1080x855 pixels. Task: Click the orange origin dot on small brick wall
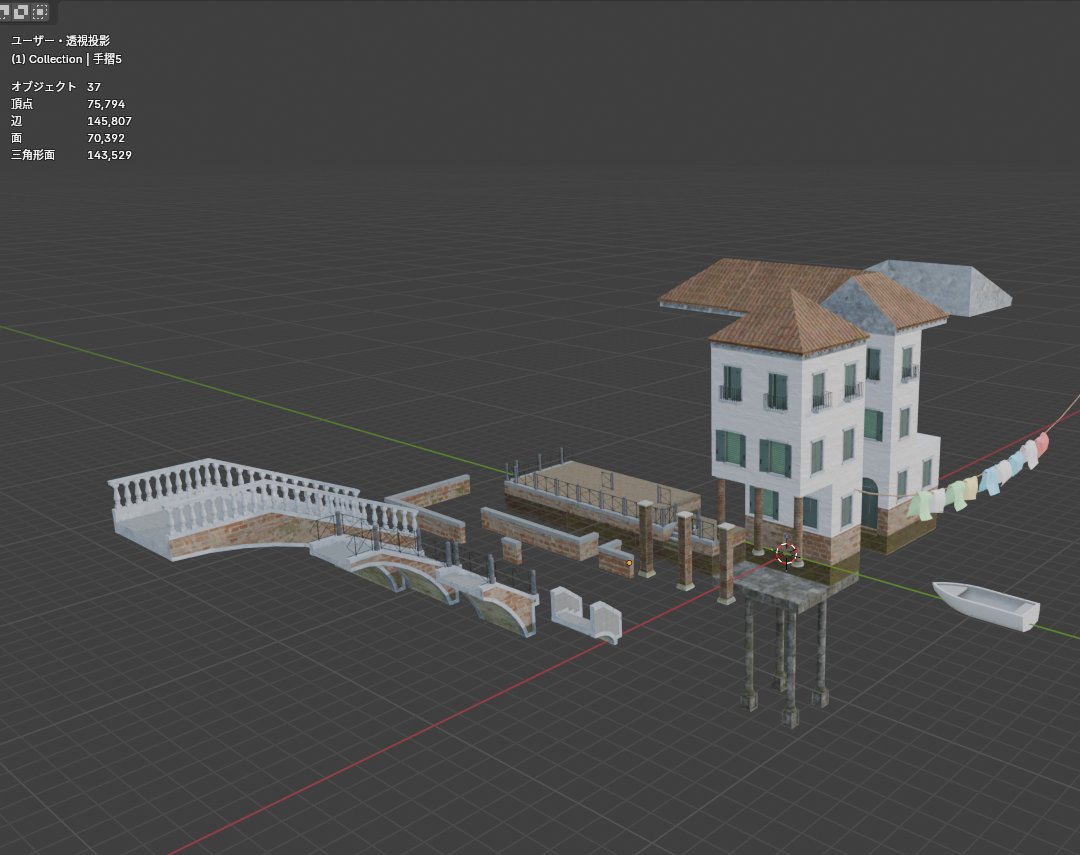[629, 563]
